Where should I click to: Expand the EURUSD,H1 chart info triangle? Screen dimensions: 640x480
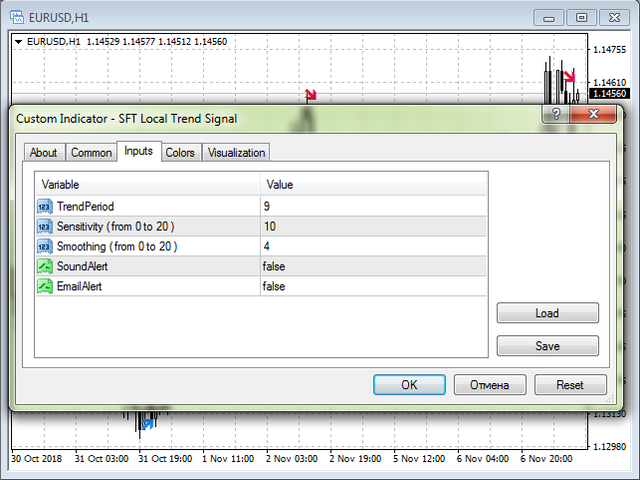click(x=18, y=42)
